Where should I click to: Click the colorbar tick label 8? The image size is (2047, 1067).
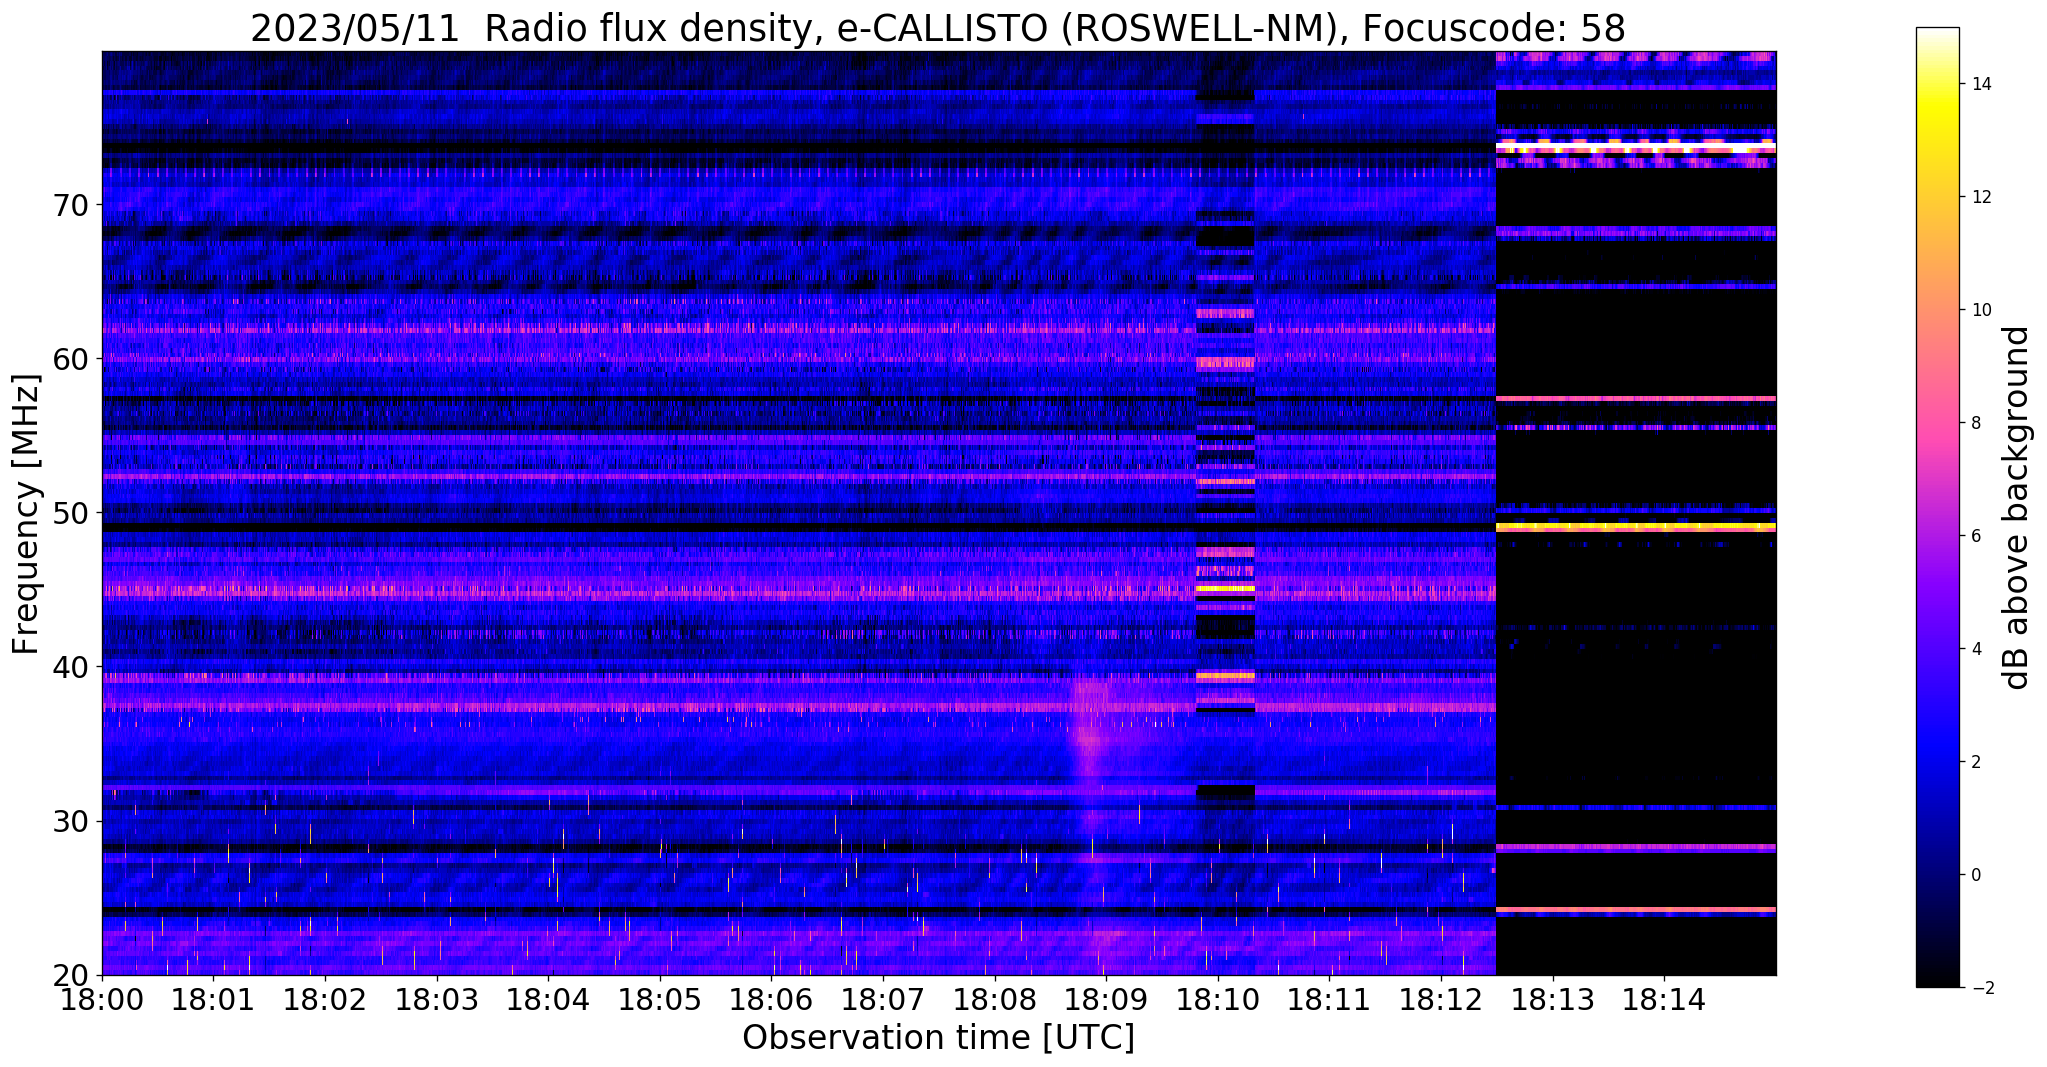coord(1975,423)
